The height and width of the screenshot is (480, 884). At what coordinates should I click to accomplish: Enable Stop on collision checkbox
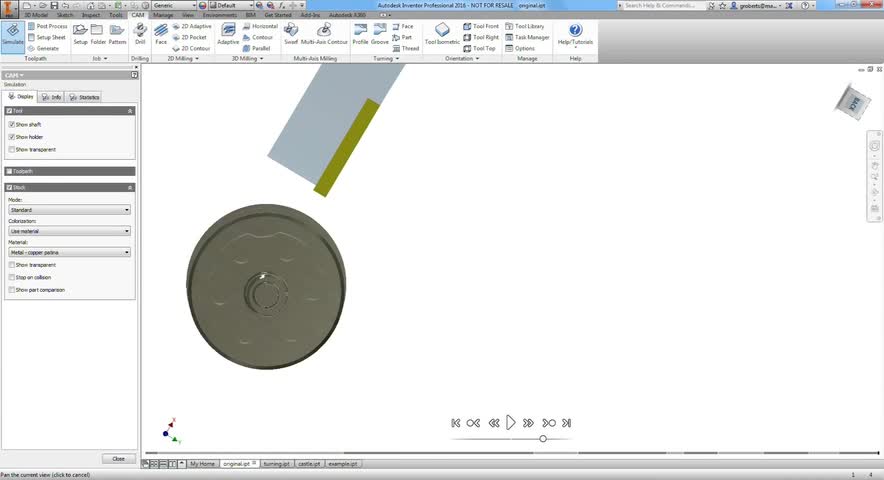[x=12, y=278]
